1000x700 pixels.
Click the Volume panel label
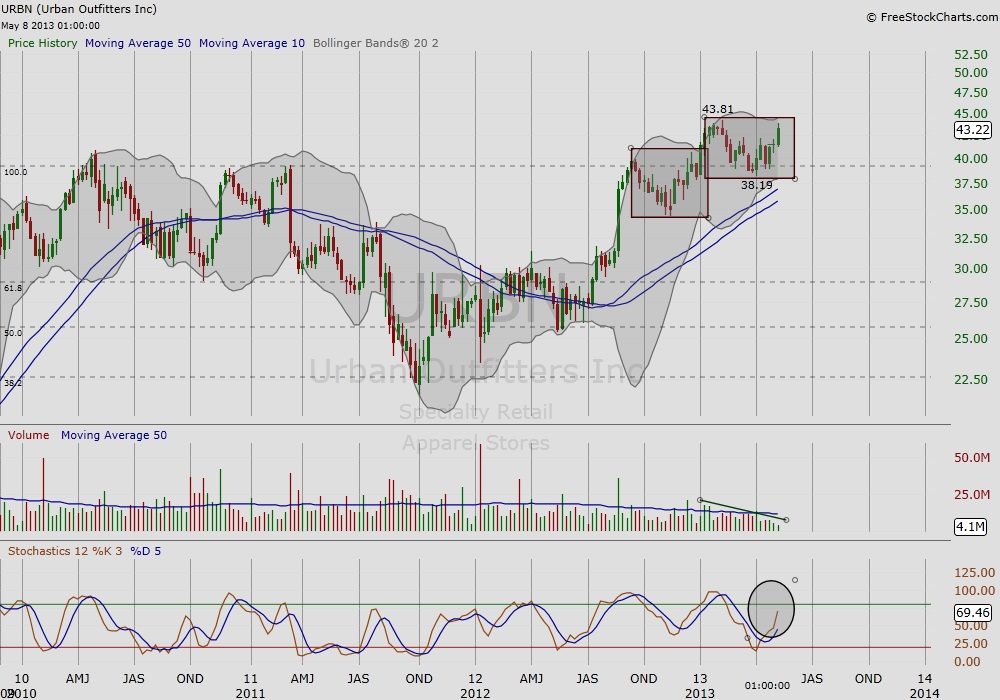coord(28,435)
